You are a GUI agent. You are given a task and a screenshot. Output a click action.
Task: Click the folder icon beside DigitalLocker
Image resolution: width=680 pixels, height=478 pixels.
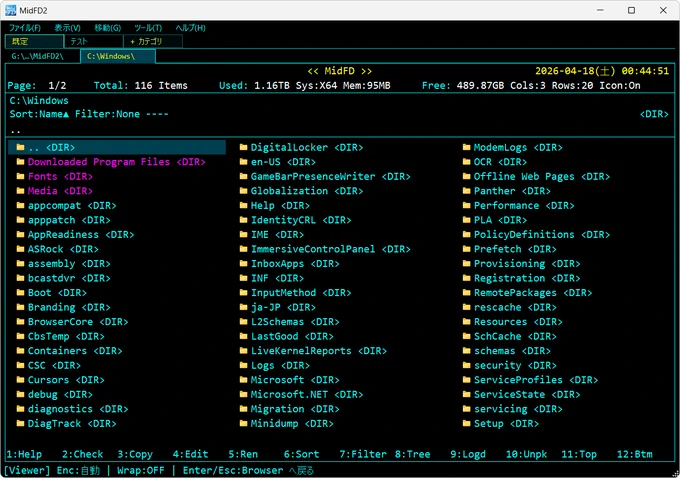point(243,147)
